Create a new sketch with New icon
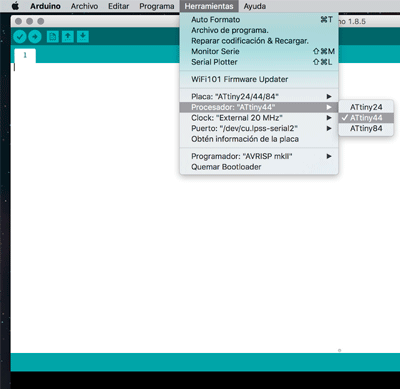Screen dimensions: 400x389 click(52, 37)
